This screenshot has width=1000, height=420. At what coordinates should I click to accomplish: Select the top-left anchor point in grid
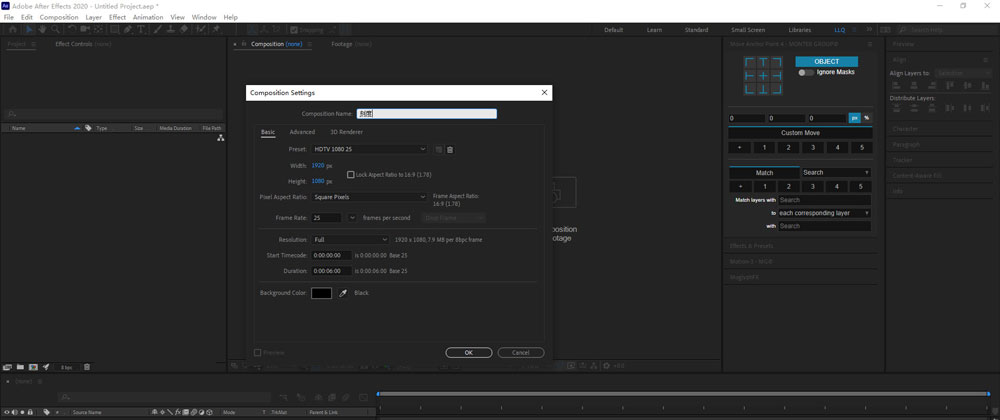pos(749,63)
